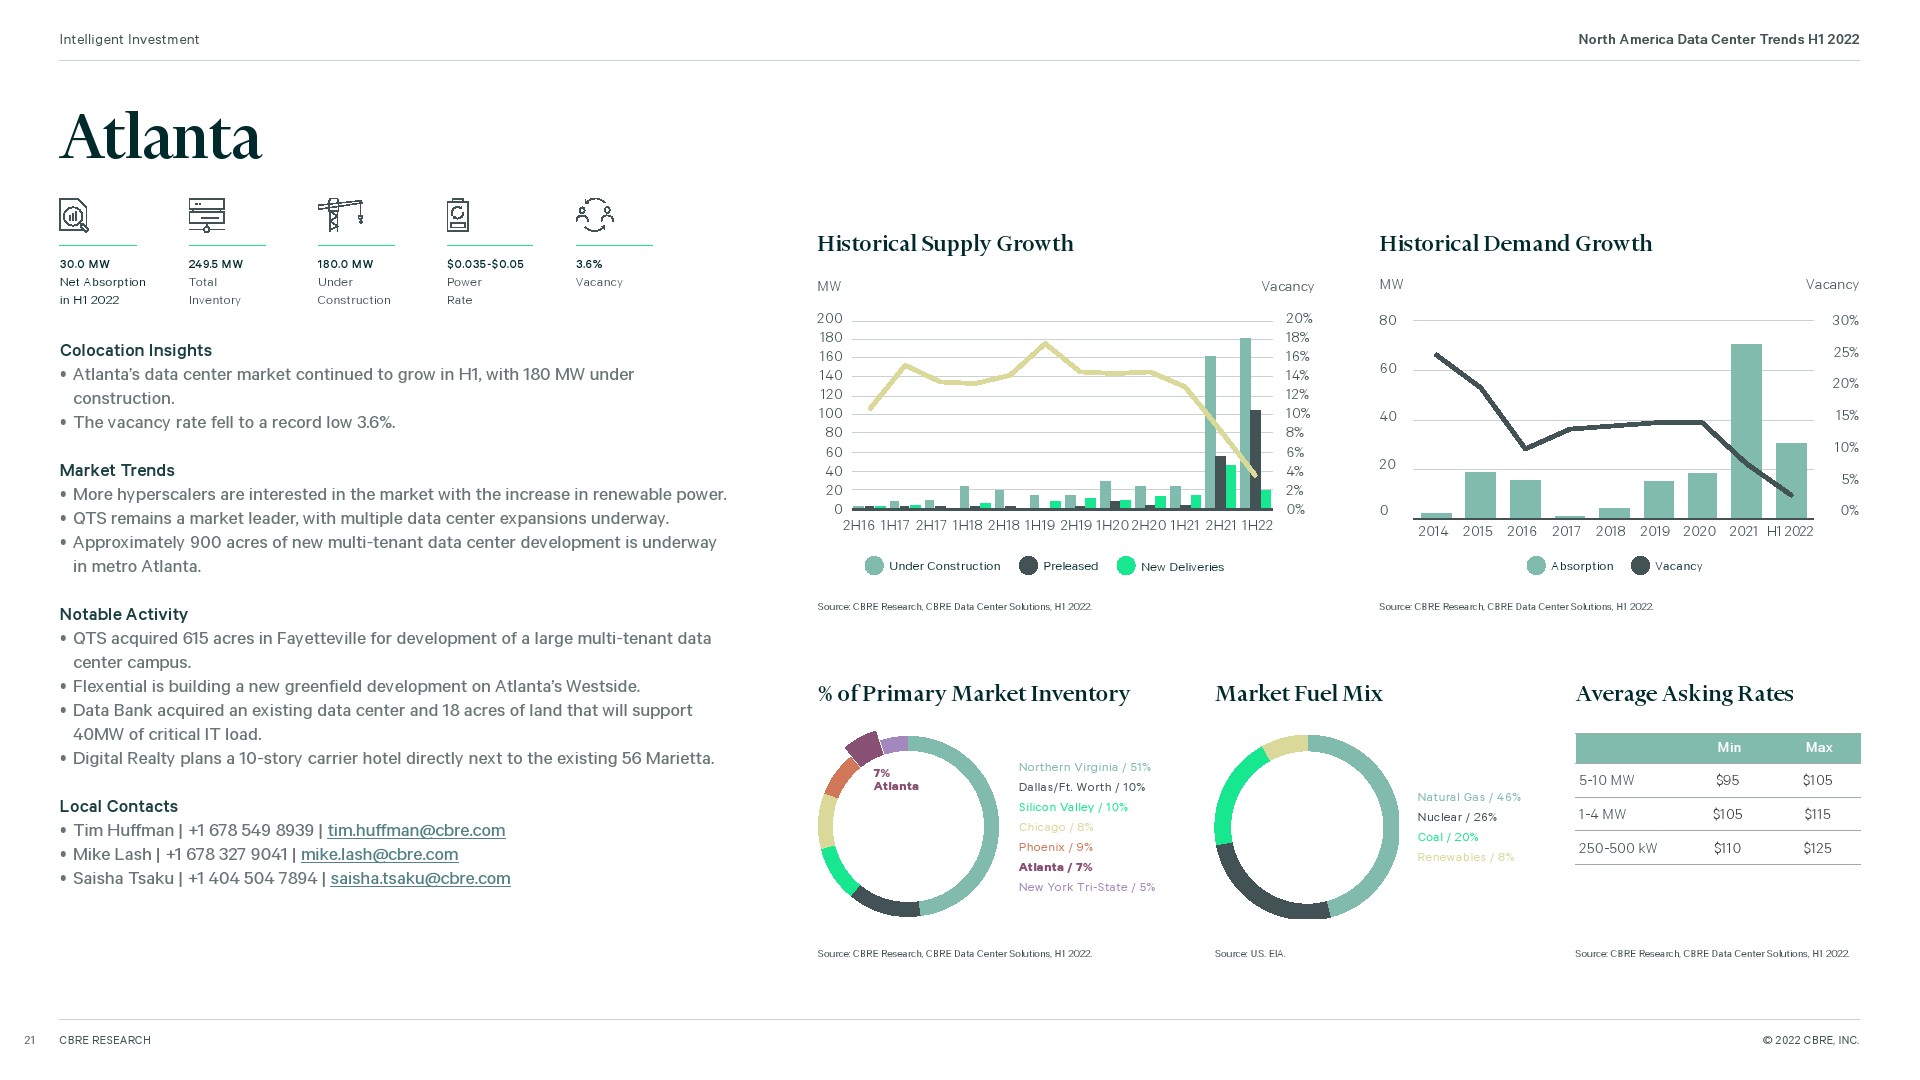This screenshot has height=1080, width=1920.
Task: Click the Preleased legend dark circle
Action: pos(1028,566)
